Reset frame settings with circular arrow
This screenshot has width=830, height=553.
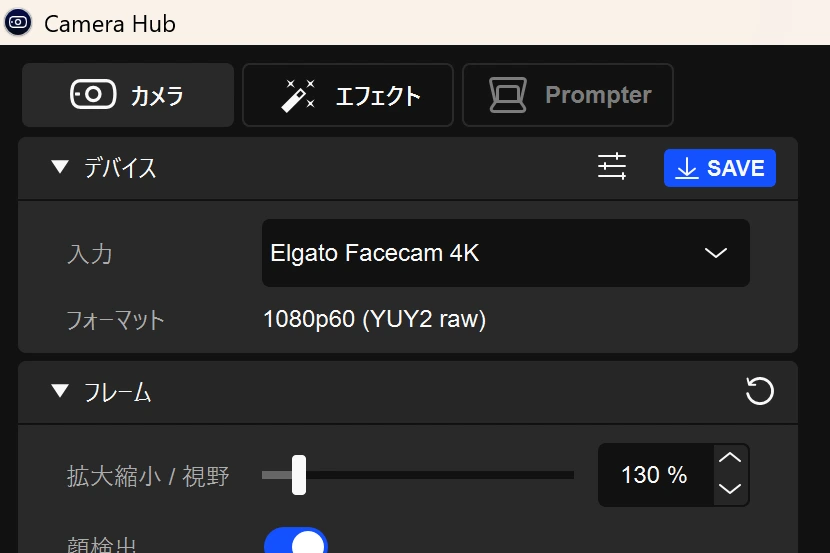click(x=760, y=391)
